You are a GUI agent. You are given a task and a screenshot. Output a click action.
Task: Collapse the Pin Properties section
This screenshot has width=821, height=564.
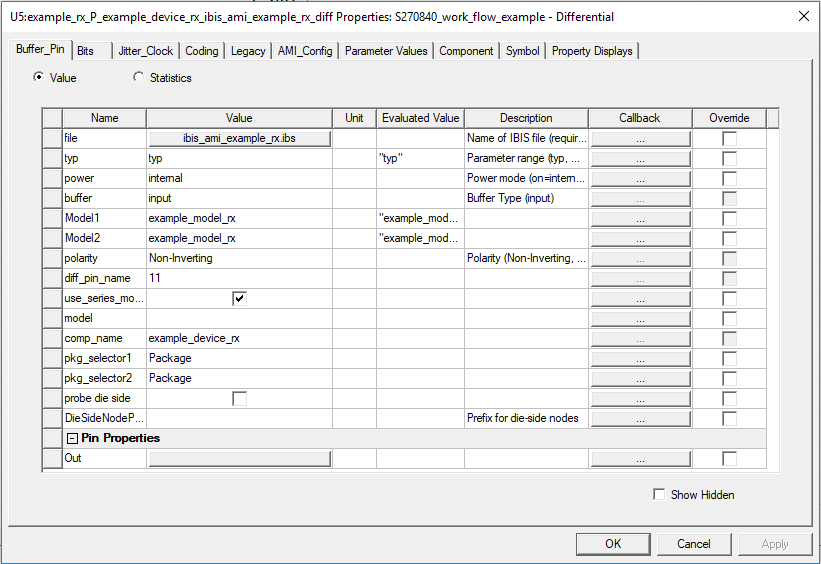coord(72,438)
